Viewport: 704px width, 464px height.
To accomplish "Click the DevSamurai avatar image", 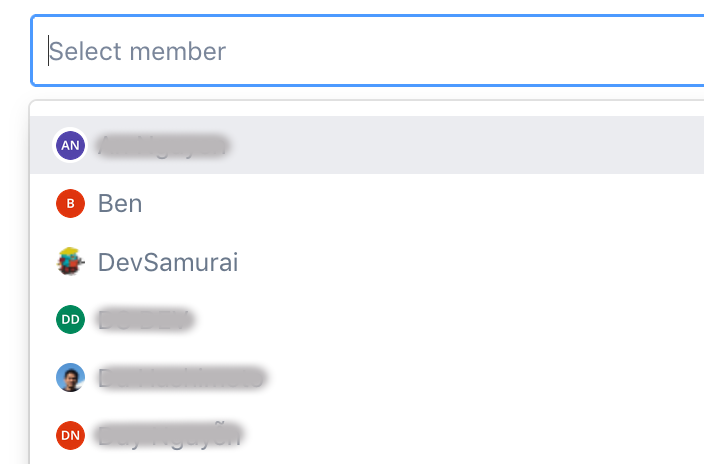I will click(x=70, y=262).
